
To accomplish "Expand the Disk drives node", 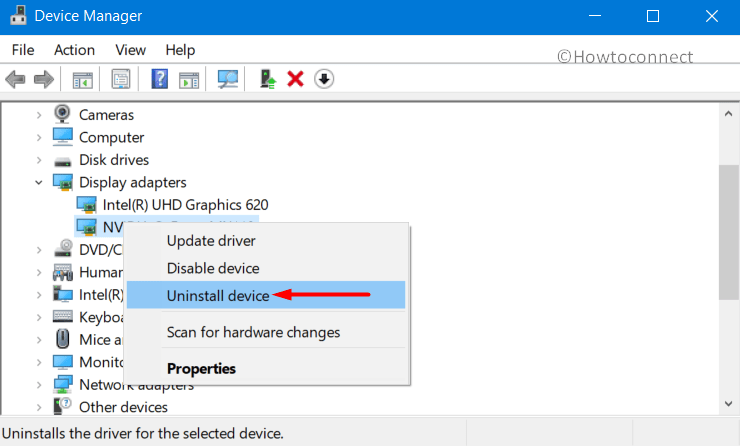I will [x=39, y=160].
